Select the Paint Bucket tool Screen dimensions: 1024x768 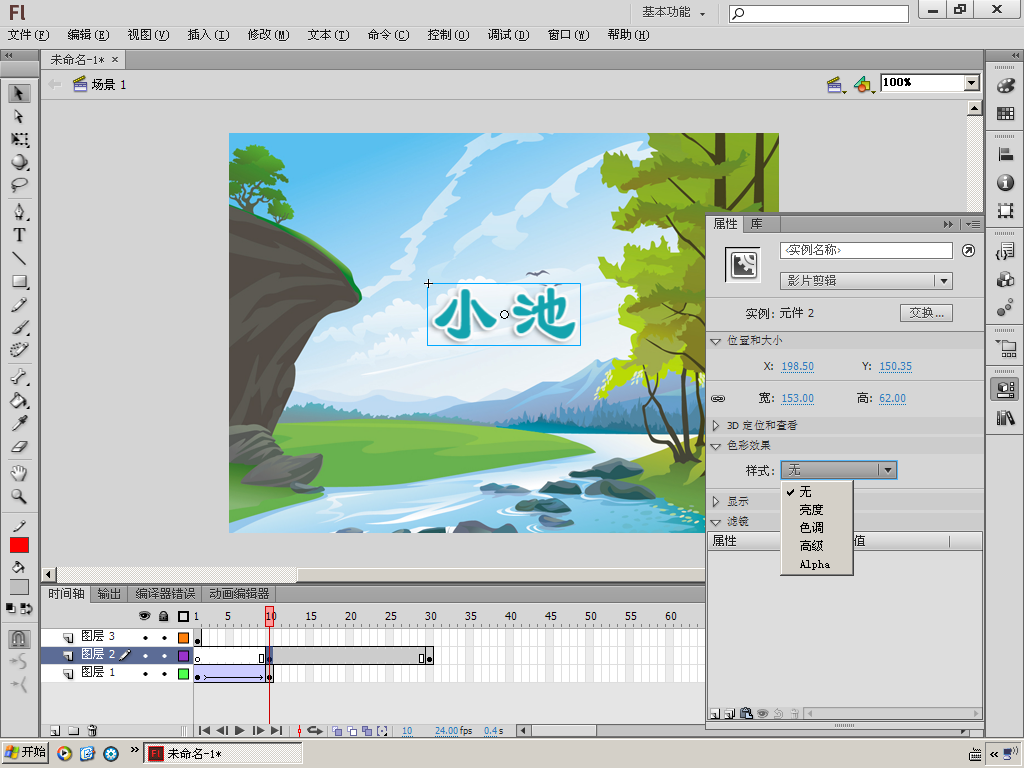click(x=19, y=400)
